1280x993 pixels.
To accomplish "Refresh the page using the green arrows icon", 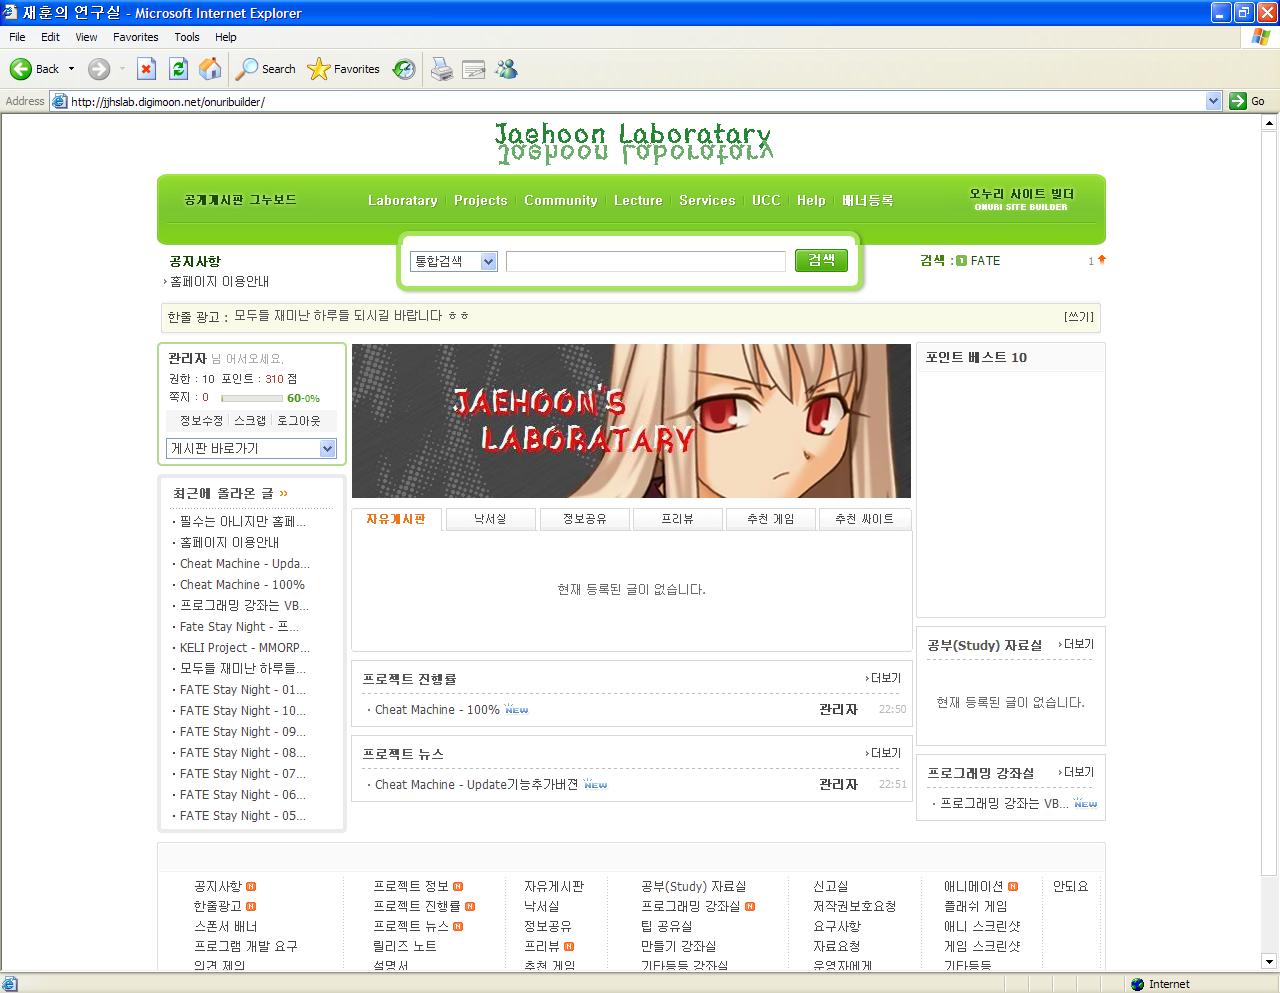I will [x=178, y=69].
